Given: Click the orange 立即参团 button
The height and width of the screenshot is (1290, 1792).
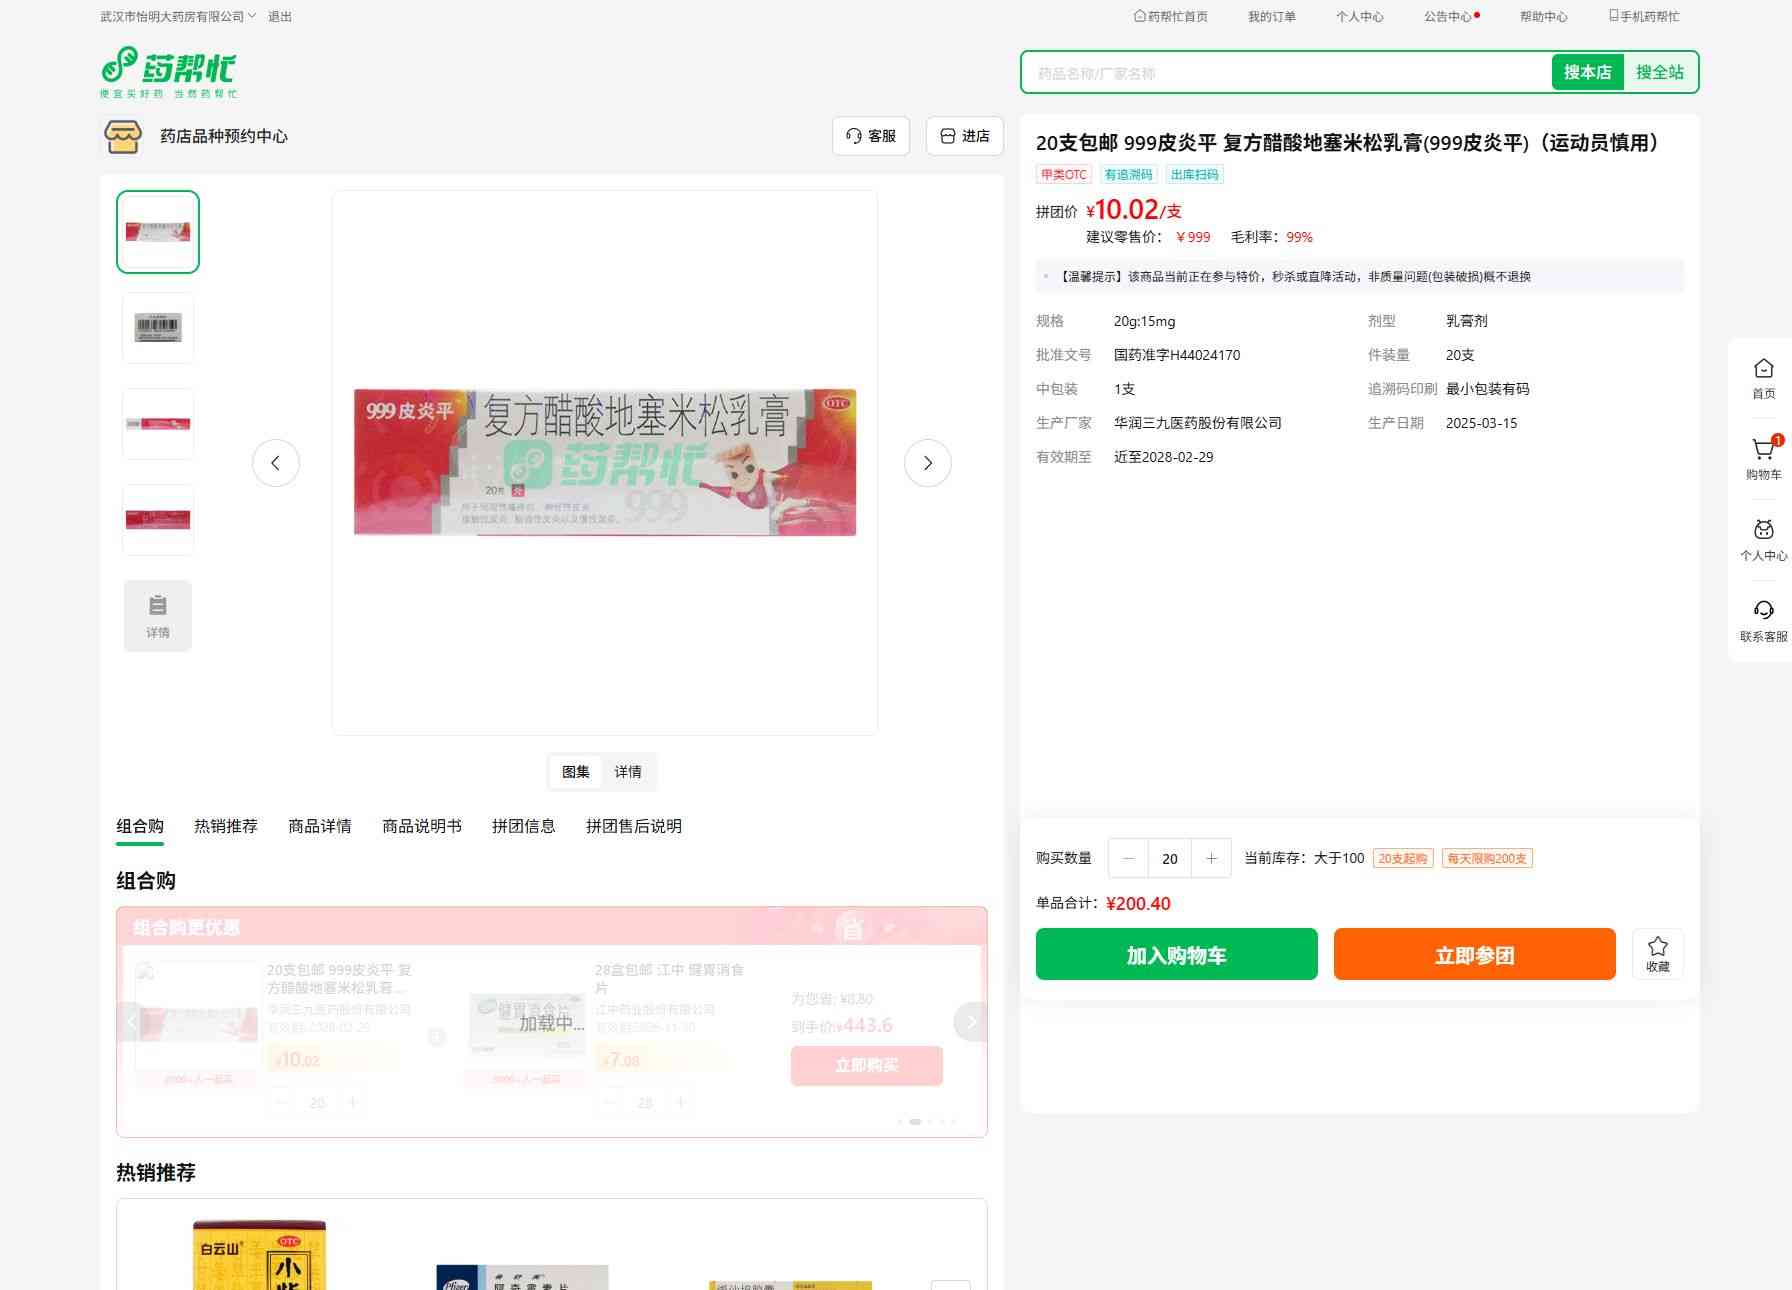Looking at the screenshot, I should point(1474,954).
